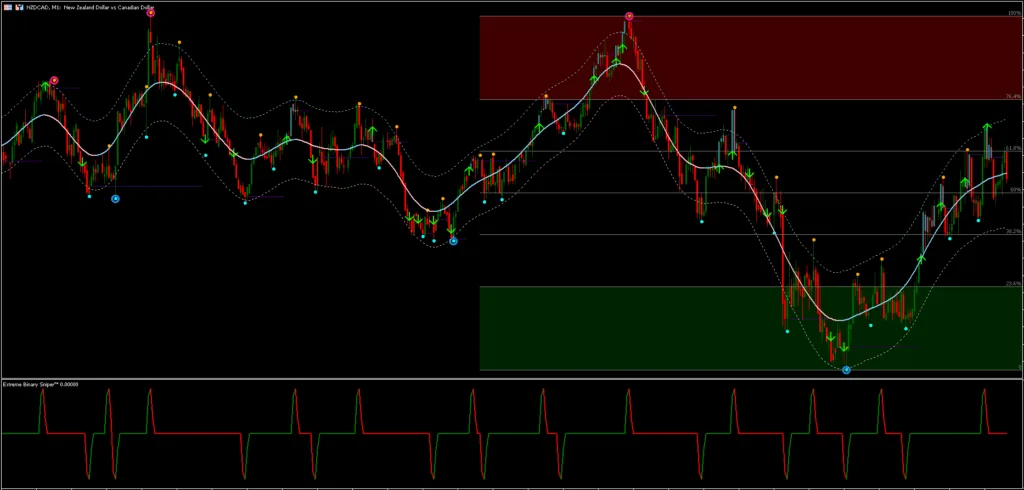
Task: Click the small candlestick chart icon beside the title
Action: point(19,7)
